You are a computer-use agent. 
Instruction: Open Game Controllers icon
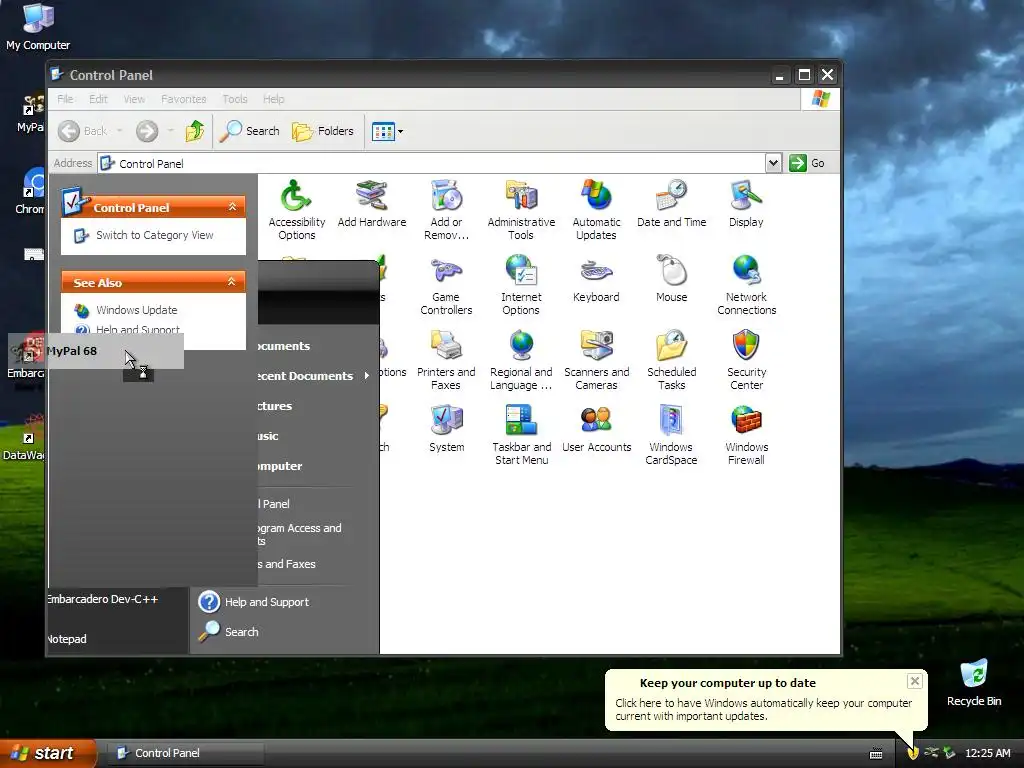point(446,285)
